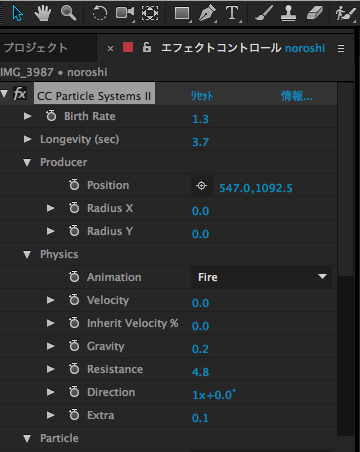Toggle the Gravity stopwatch
Viewport: 360px width, 452px height.
coord(74,346)
